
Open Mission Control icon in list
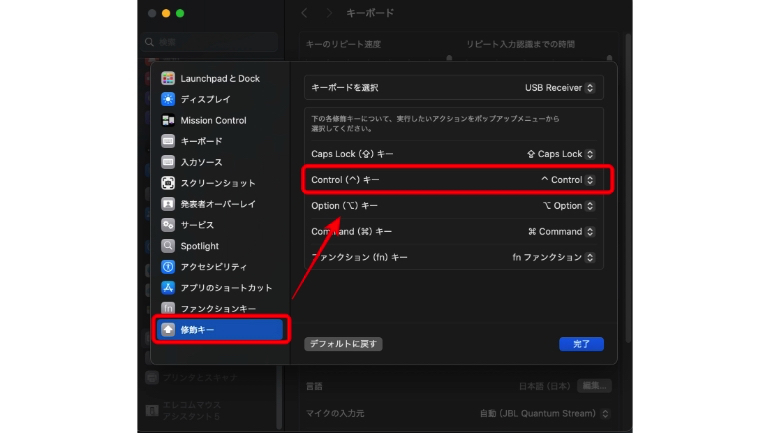168,120
